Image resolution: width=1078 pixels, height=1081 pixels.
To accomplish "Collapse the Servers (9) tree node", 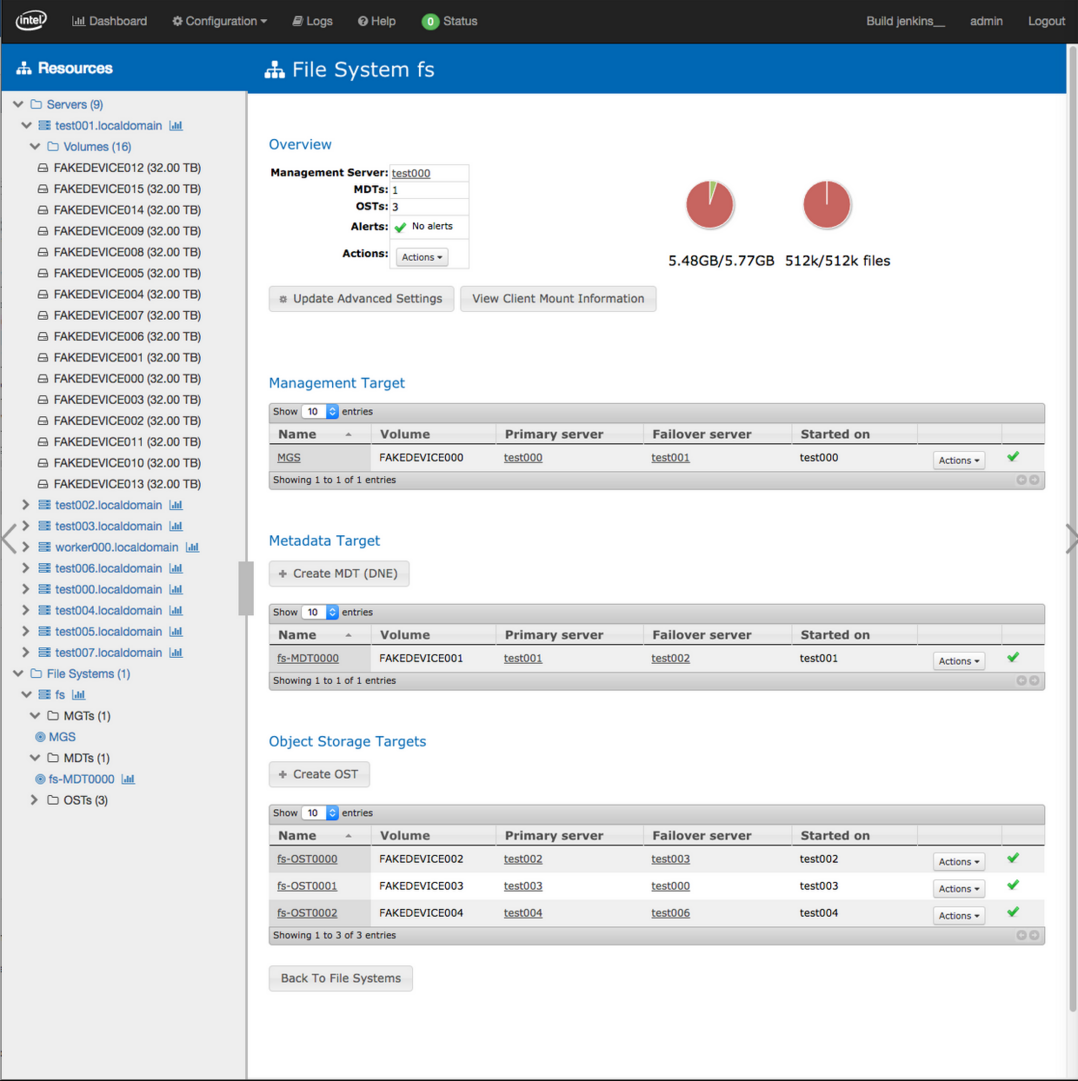I will pos(18,104).
